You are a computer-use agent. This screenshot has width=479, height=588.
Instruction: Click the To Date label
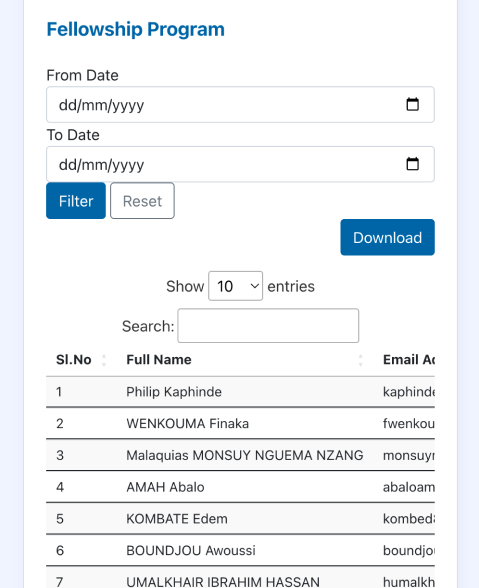[73, 135]
